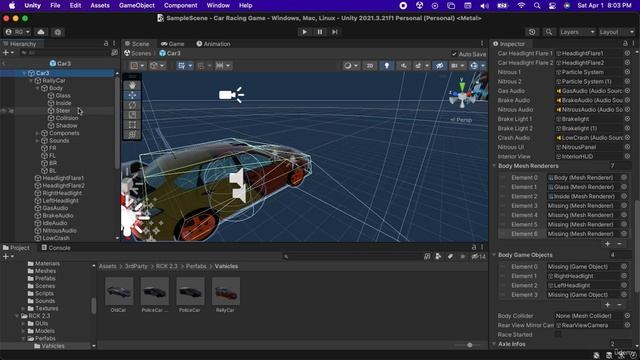Screen dimensions: 640x360
Task: Remove element from Body Mesh Renderers list
Action: (620, 244)
